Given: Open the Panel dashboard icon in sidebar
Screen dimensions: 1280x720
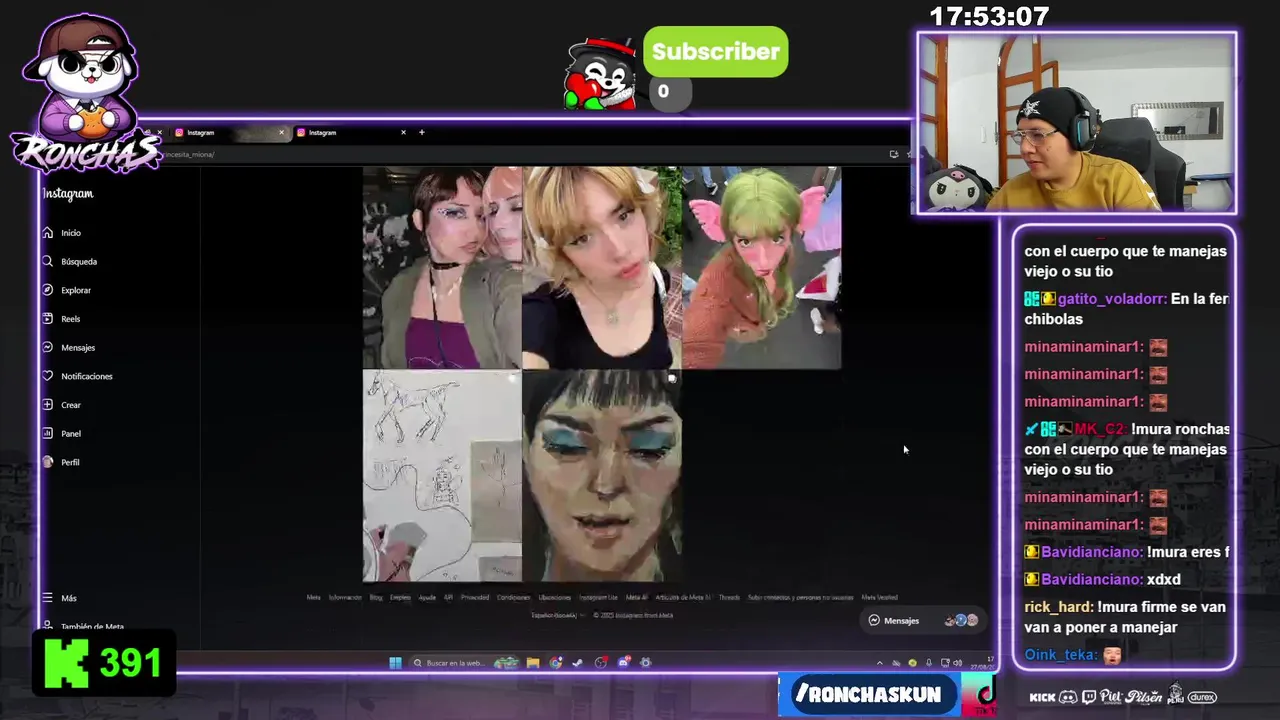Looking at the screenshot, I should 47,433.
